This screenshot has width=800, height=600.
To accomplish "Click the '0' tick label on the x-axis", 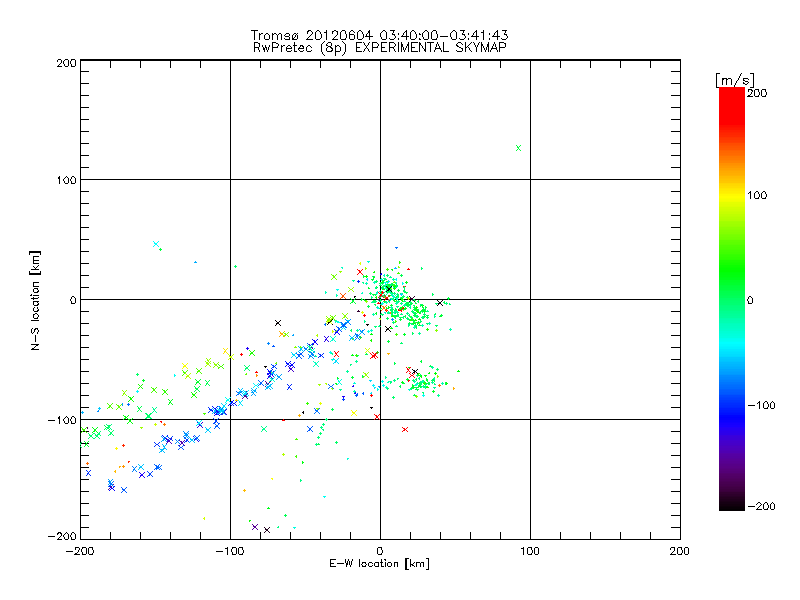I will [x=380, y=551].
